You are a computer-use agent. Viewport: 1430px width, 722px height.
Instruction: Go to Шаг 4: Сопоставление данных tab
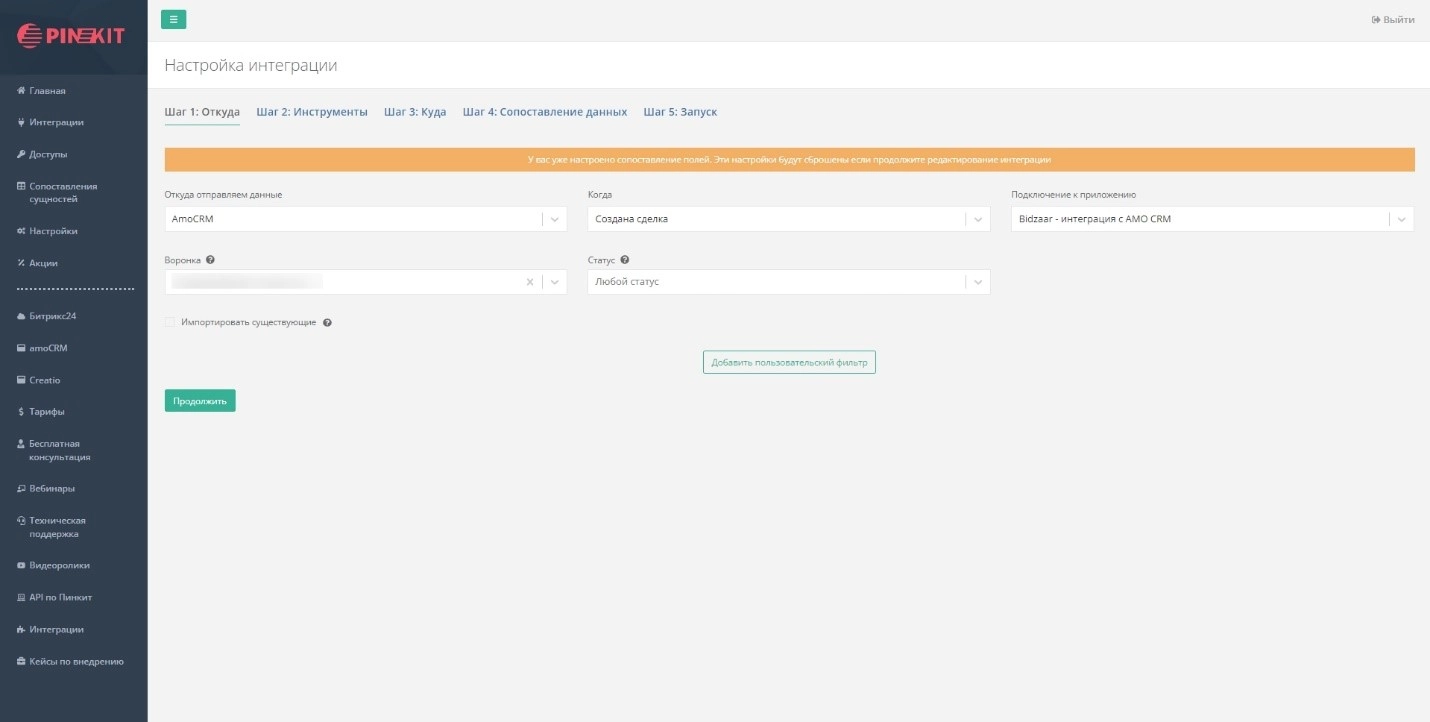(x=544, y=112)
